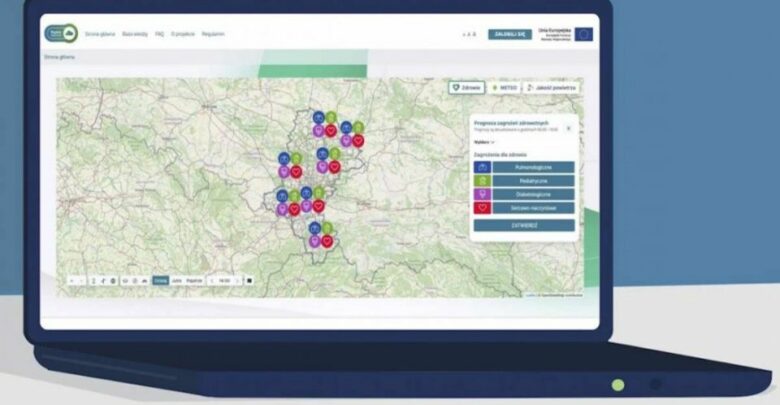Screen dimensions: 780x405
Task: Open the Regulamin page
Action: [213, 34]
